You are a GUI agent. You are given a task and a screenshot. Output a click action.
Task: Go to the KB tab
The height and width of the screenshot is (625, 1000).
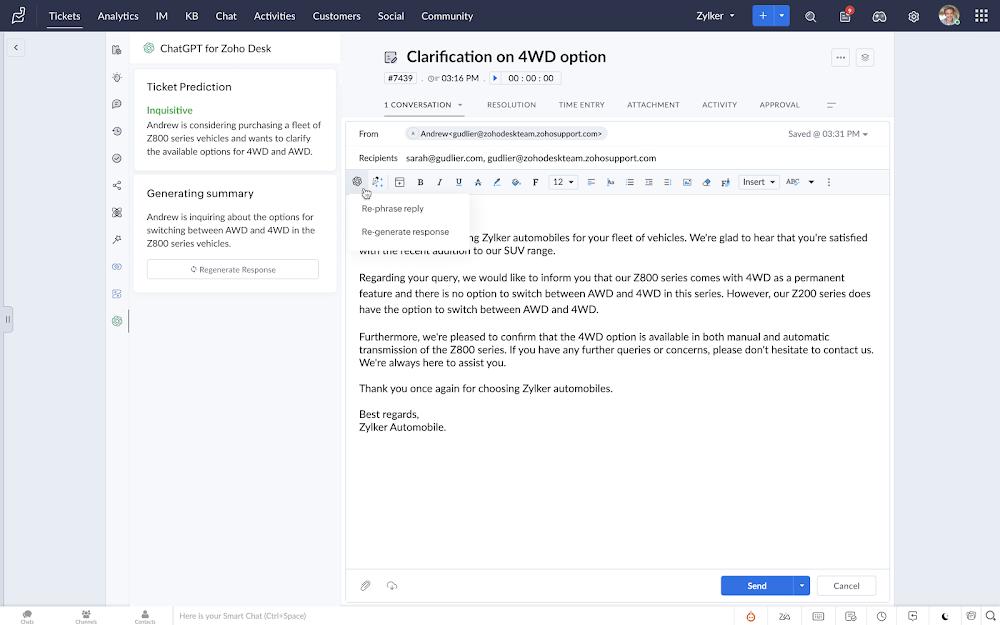click(191, 16)
